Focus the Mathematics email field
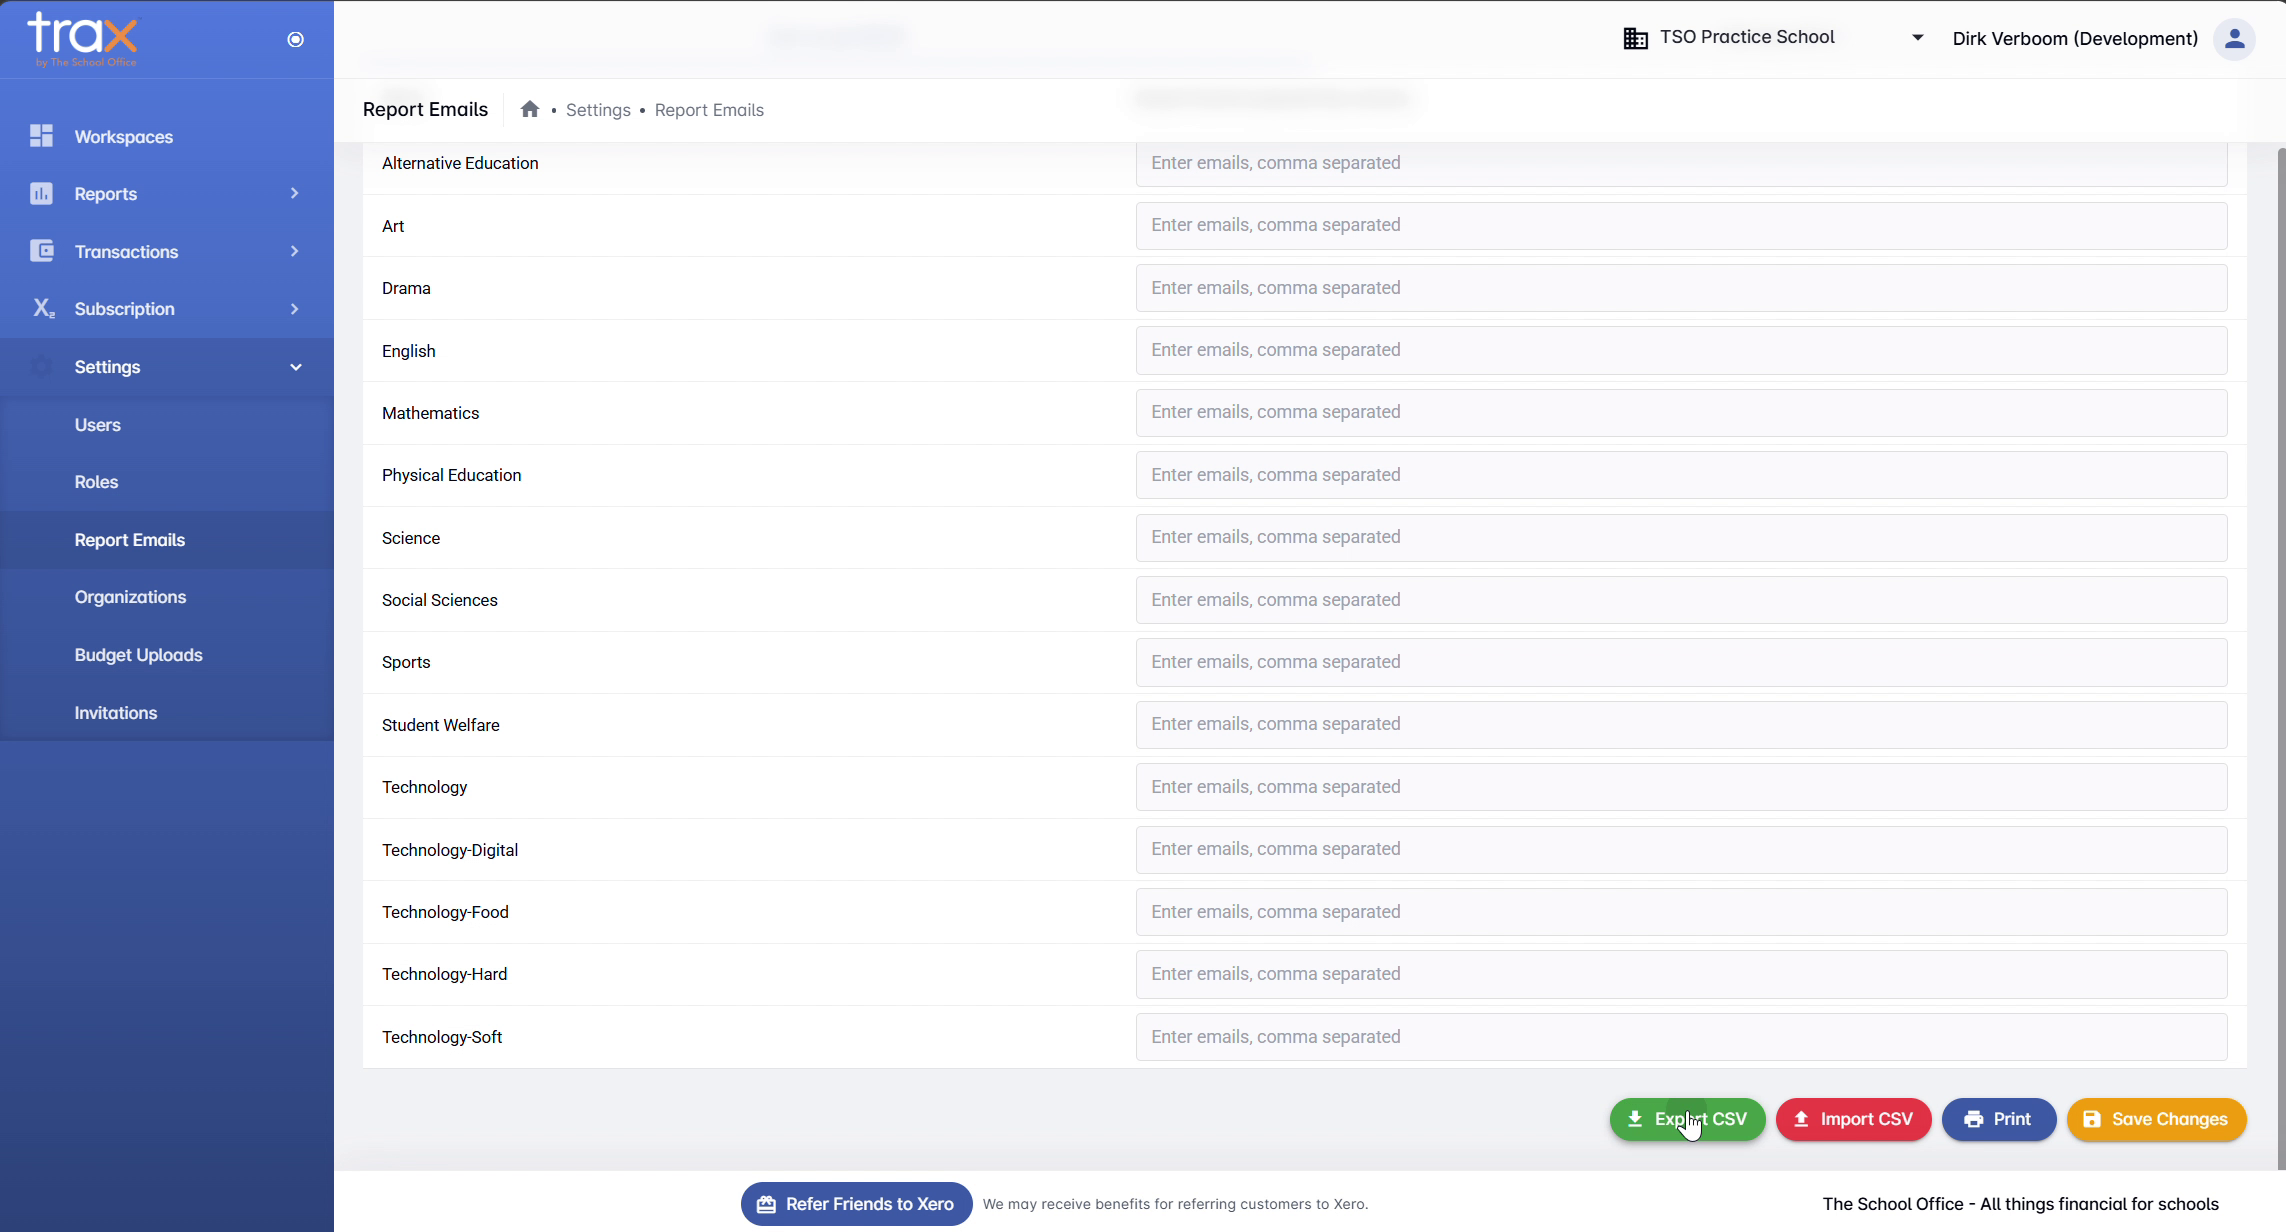This screenshot has height=1232, width=2286. coord(1681,413)
